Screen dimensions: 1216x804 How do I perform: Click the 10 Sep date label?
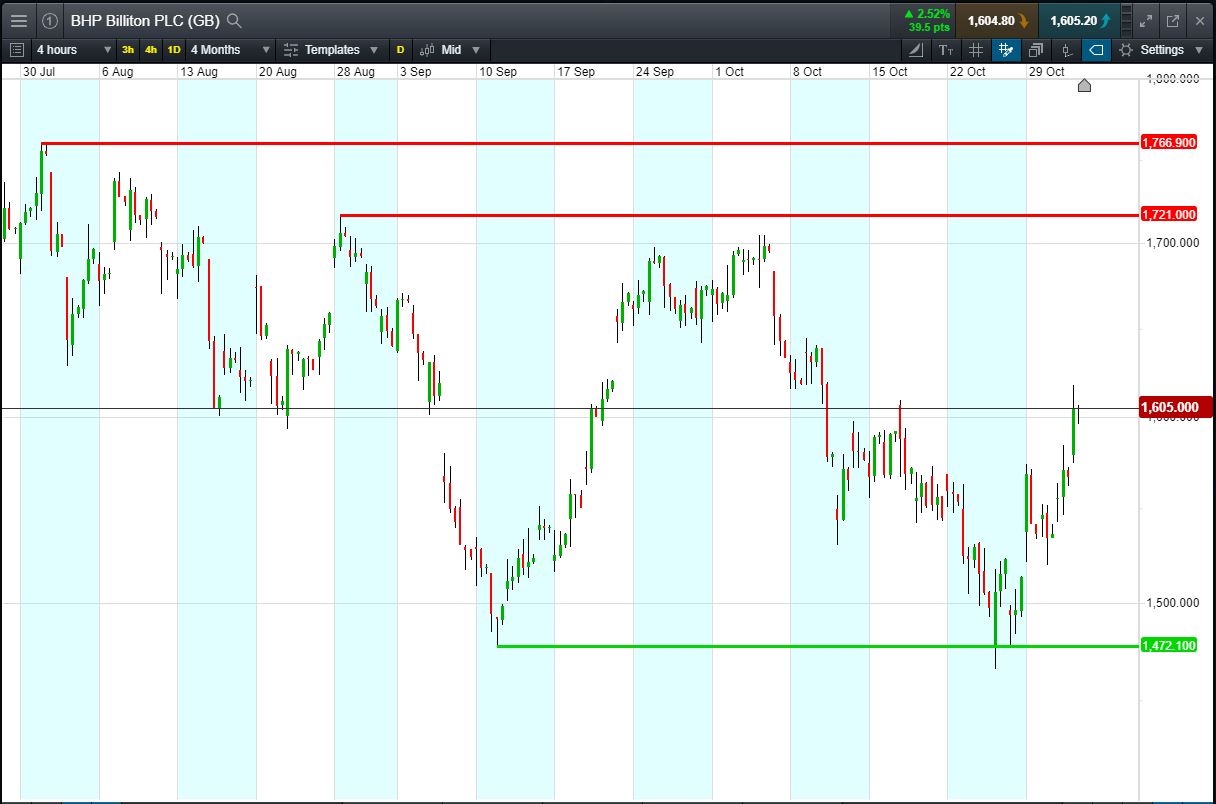pos(498,72)
